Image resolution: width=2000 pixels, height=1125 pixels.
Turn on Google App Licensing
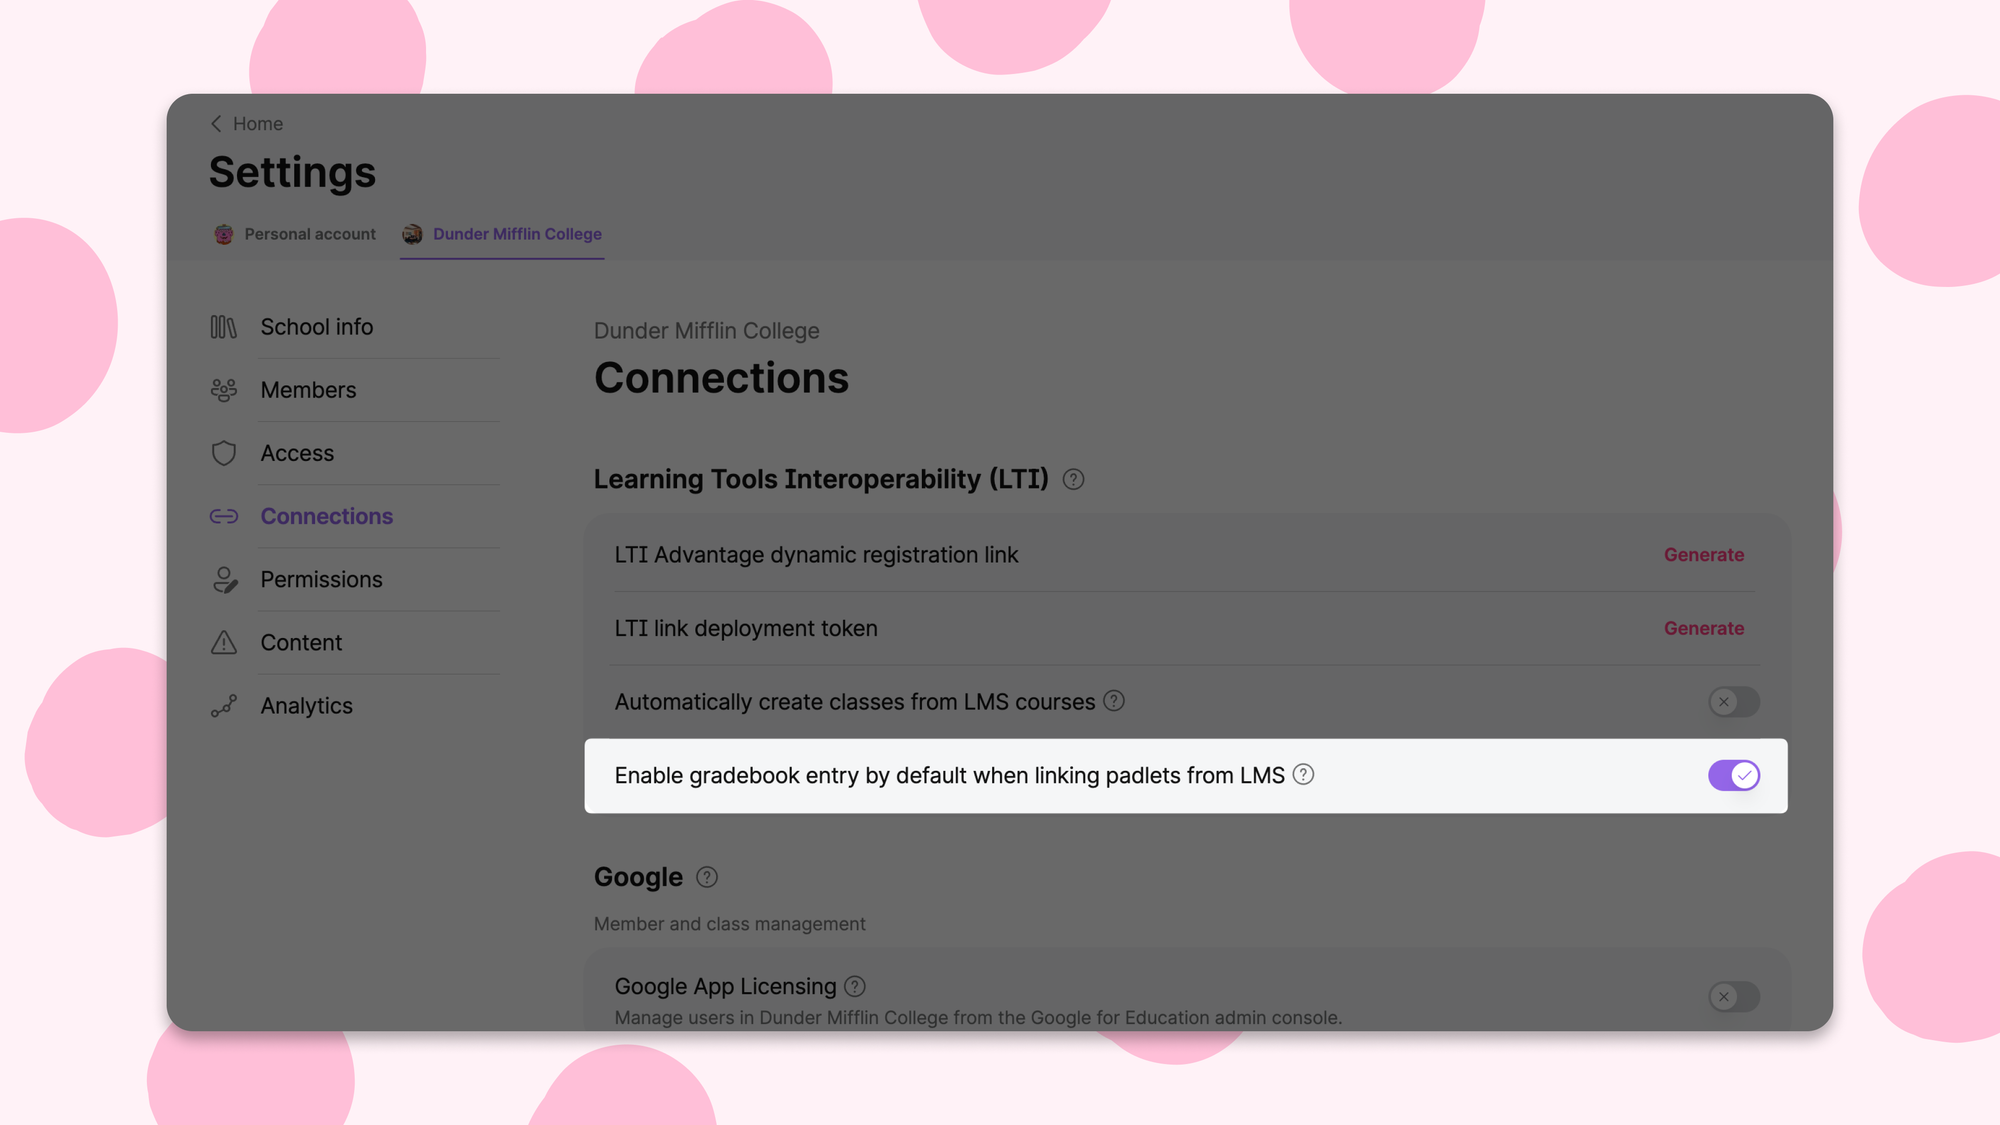pyautogui.click(x=1734, y=997)
